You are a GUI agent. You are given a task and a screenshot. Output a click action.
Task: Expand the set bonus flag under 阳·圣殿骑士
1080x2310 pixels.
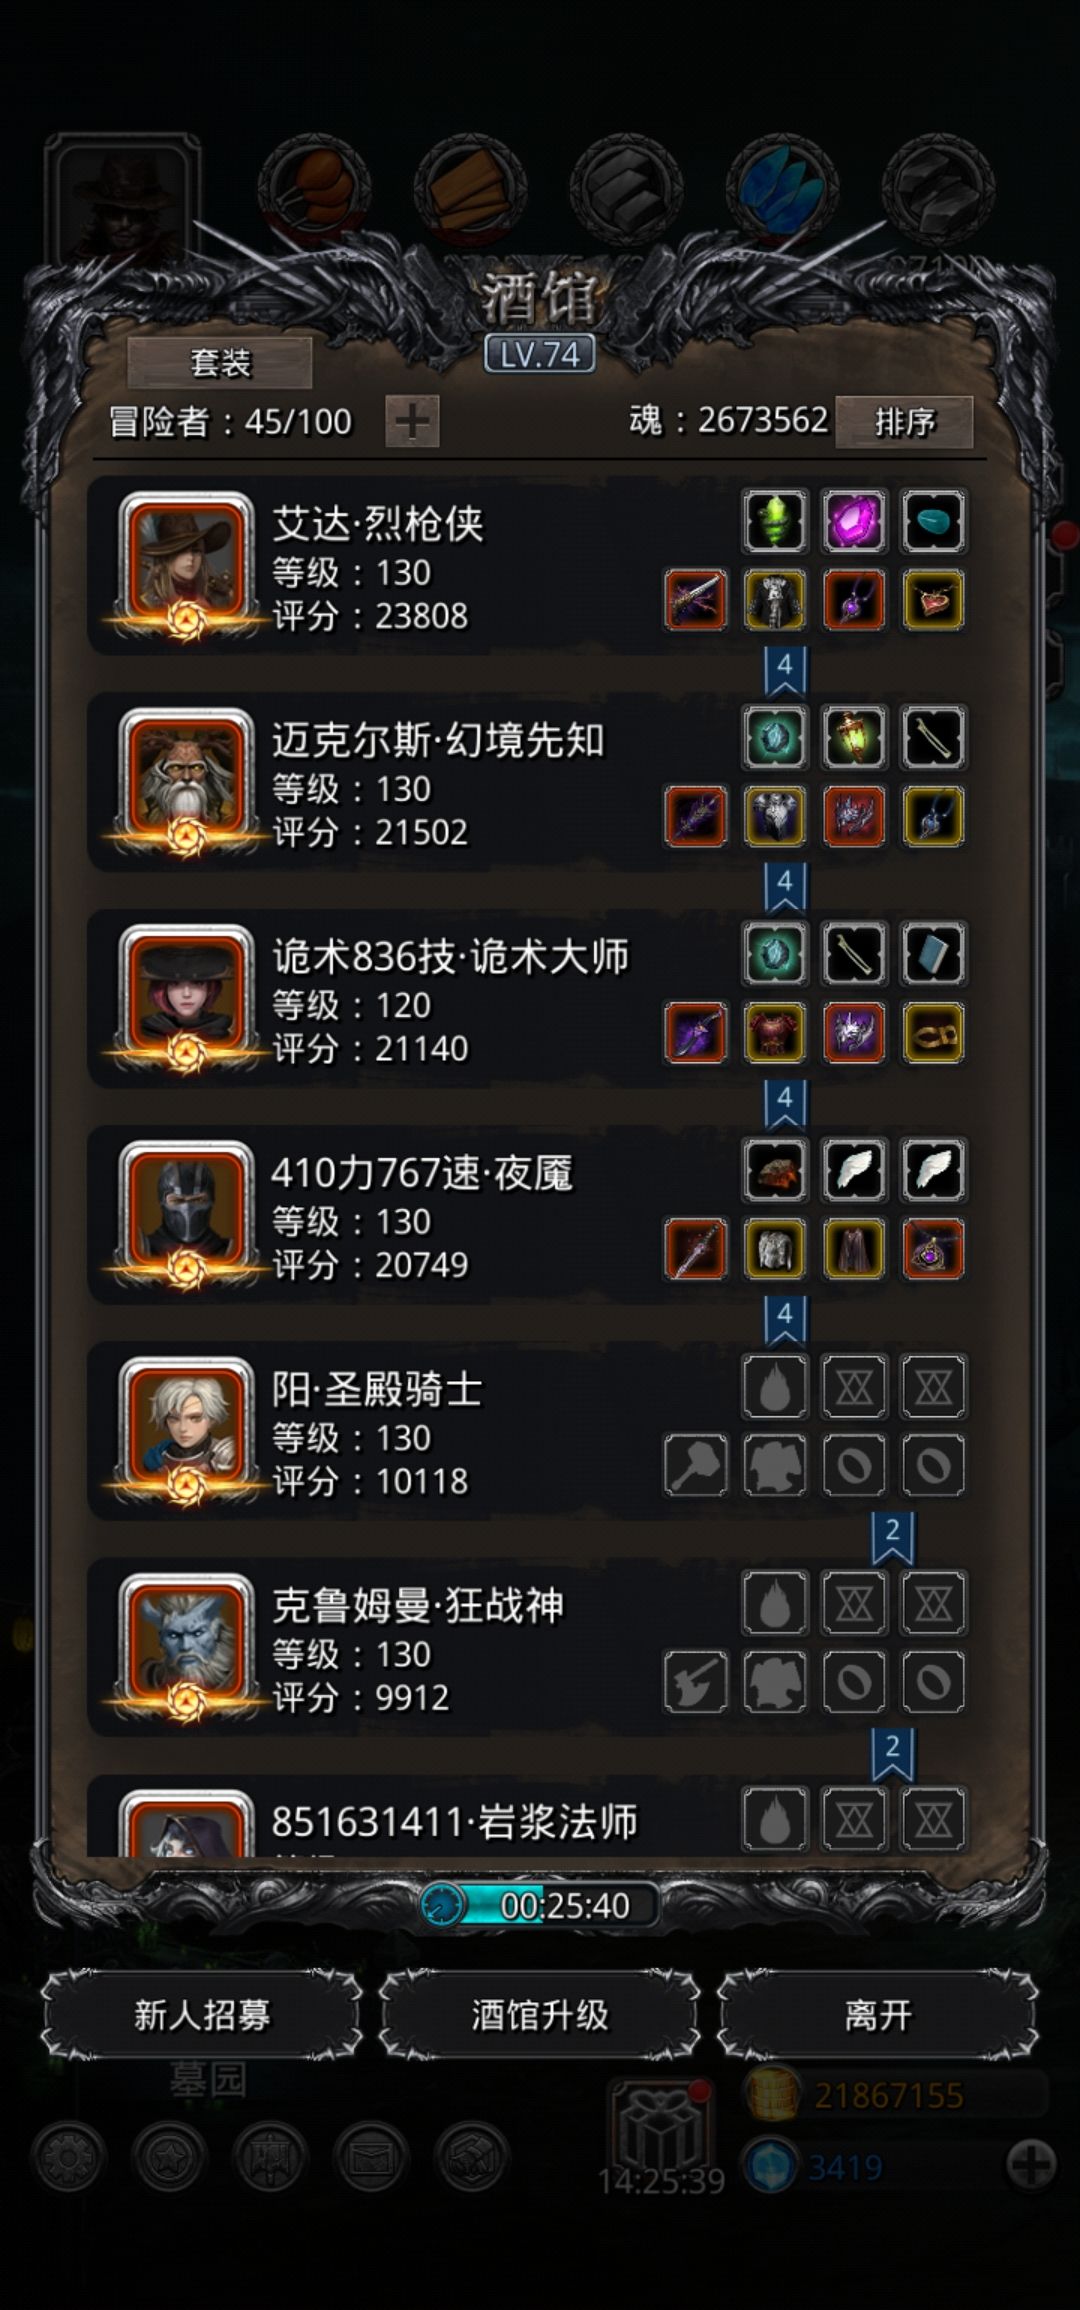point(893,1537)
